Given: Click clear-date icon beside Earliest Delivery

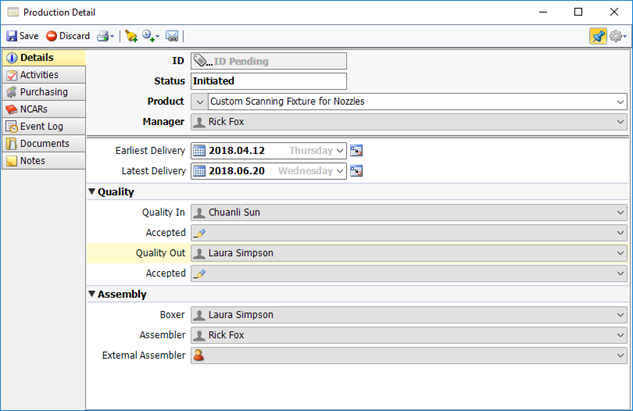Looking at the screenshot, I should point(356,151).
